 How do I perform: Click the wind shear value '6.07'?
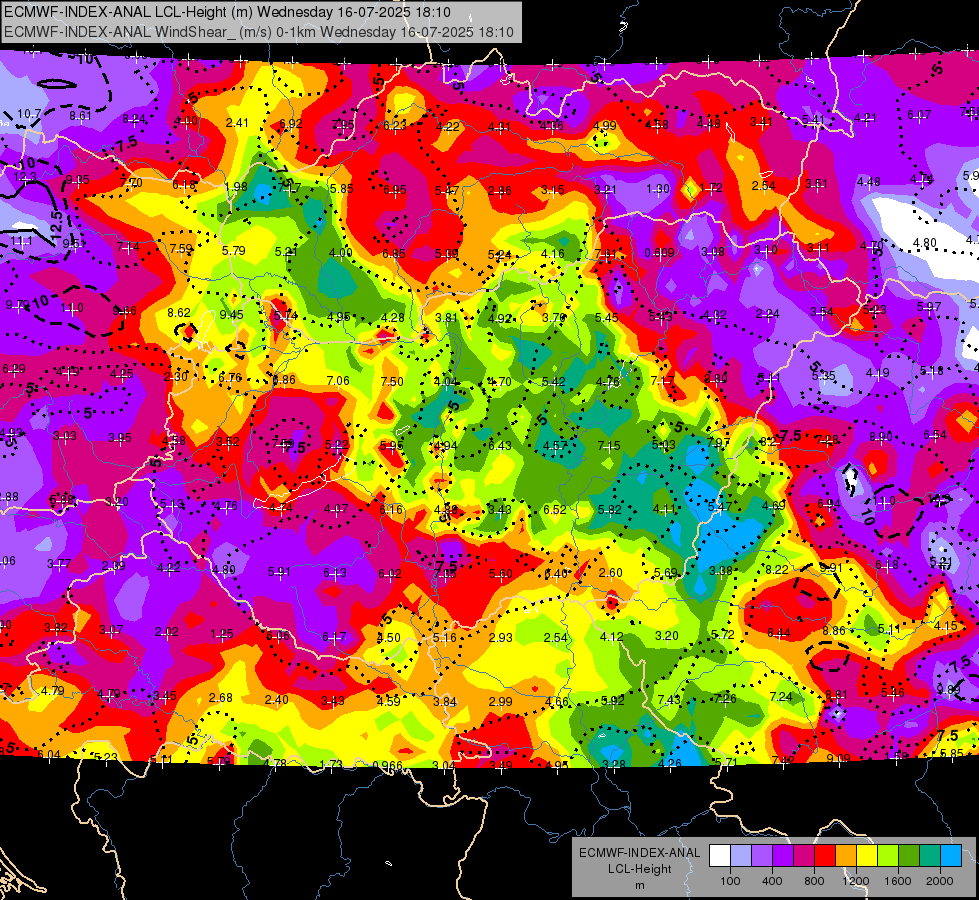point(919,115)
